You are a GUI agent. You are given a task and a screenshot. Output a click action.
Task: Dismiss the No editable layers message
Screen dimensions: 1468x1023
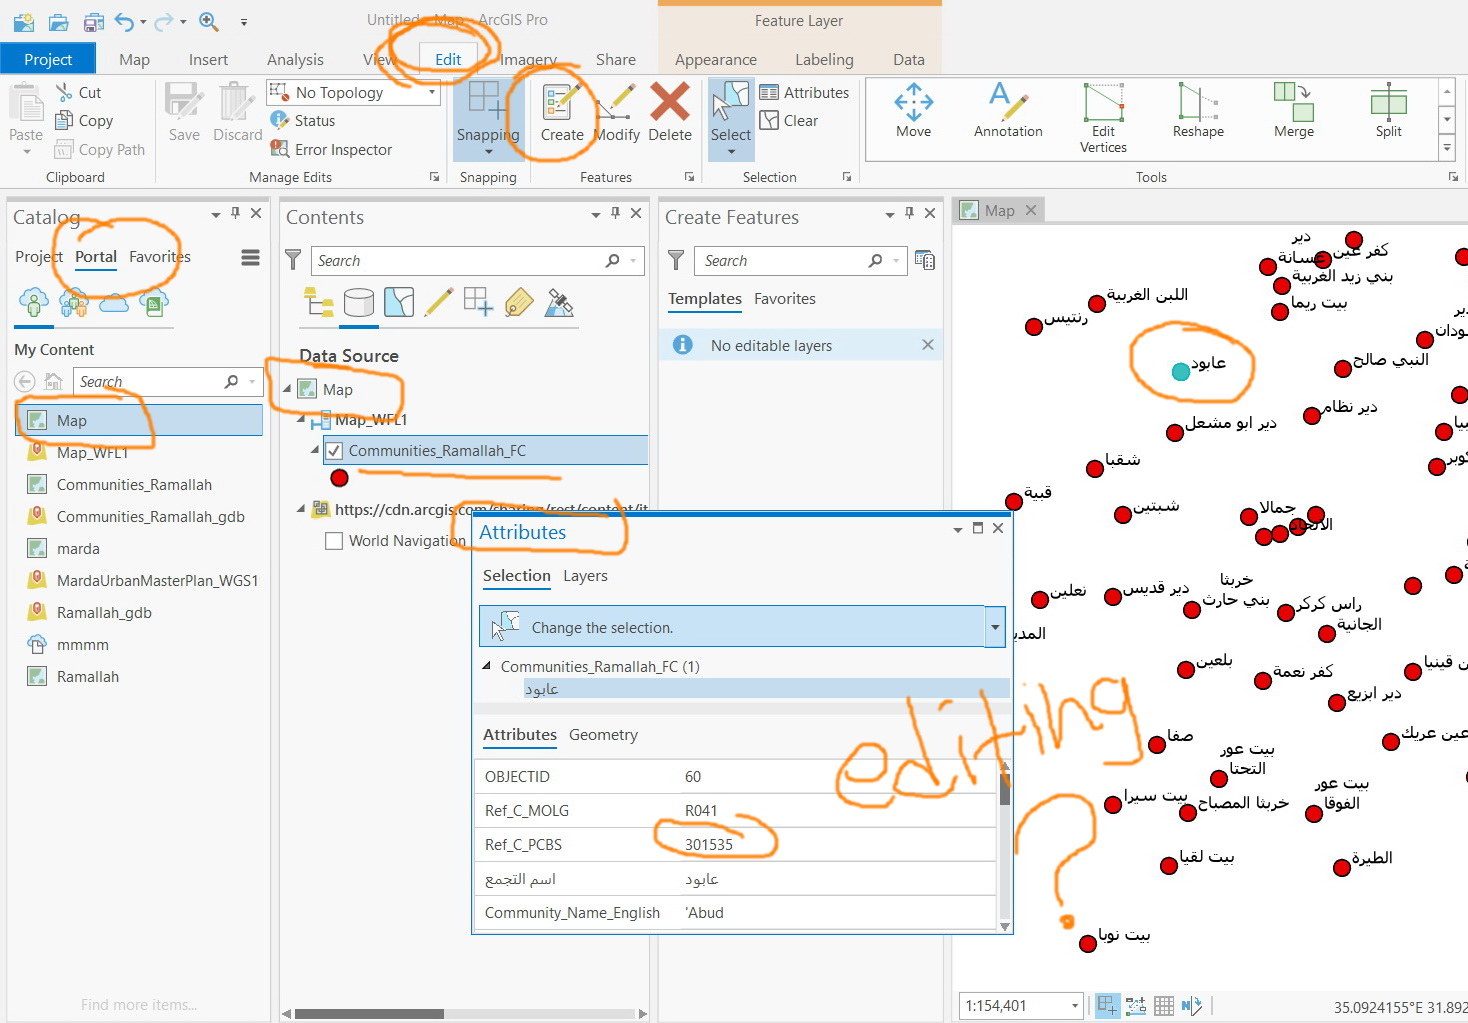coord(928,345)
